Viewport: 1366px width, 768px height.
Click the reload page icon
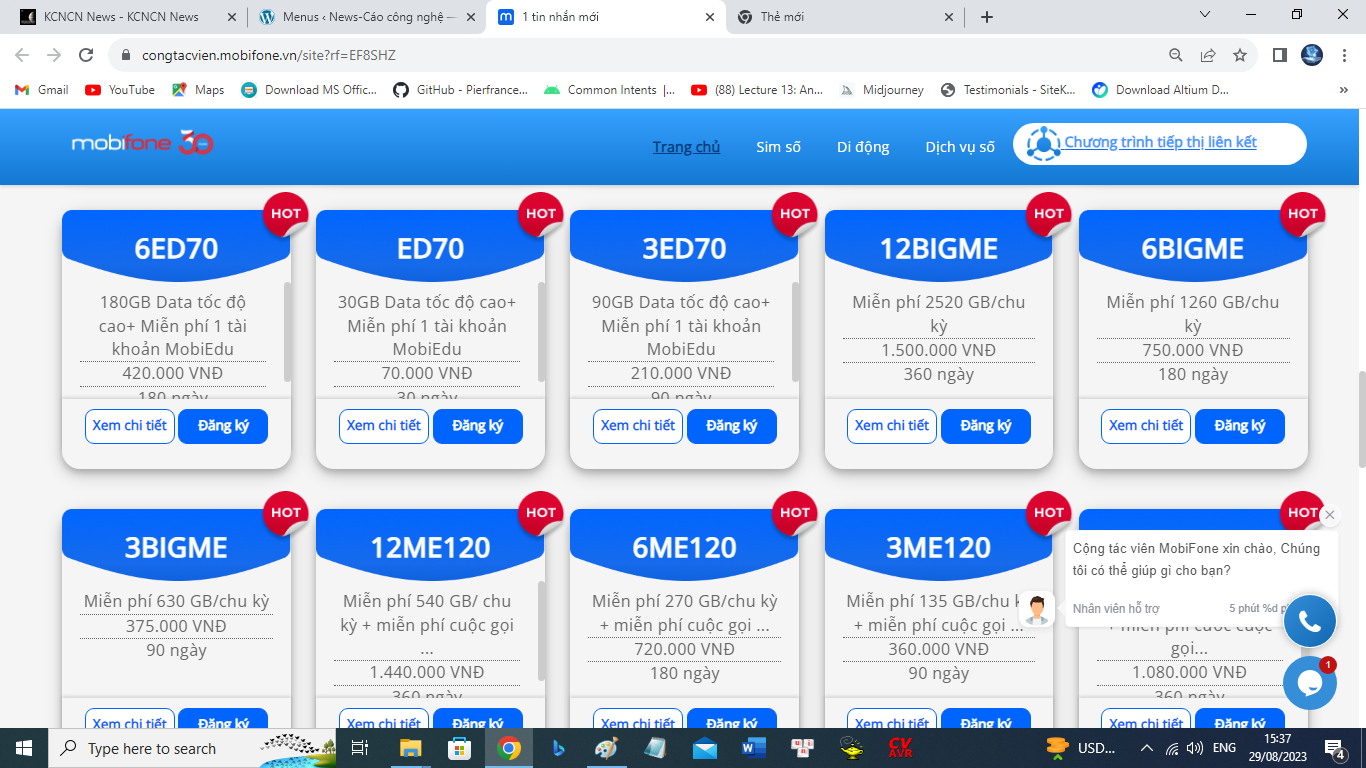click(x=86, y=55)
